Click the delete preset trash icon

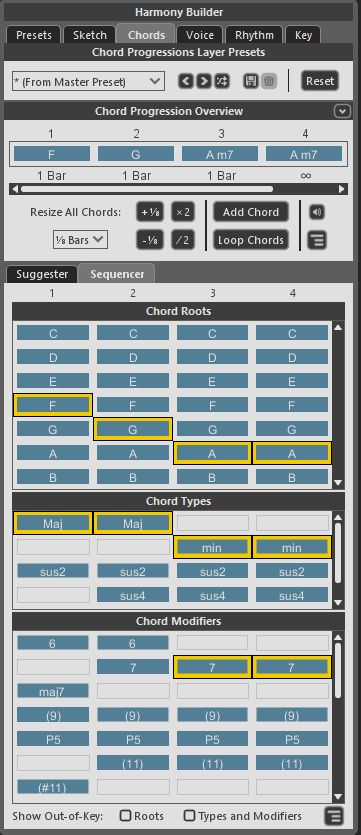269,81
